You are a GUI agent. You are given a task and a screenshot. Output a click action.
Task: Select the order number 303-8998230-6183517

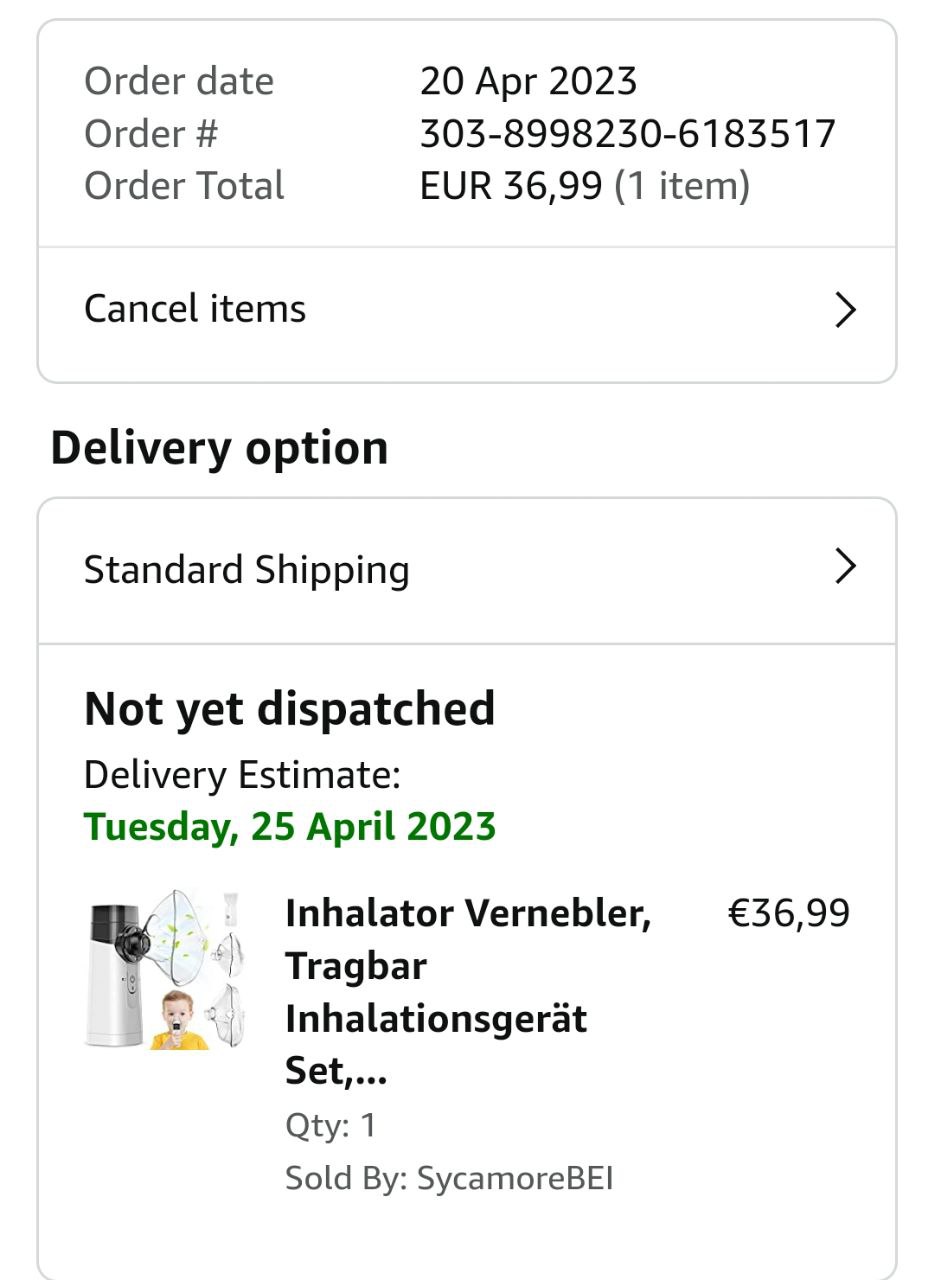(x=627, y=133)
